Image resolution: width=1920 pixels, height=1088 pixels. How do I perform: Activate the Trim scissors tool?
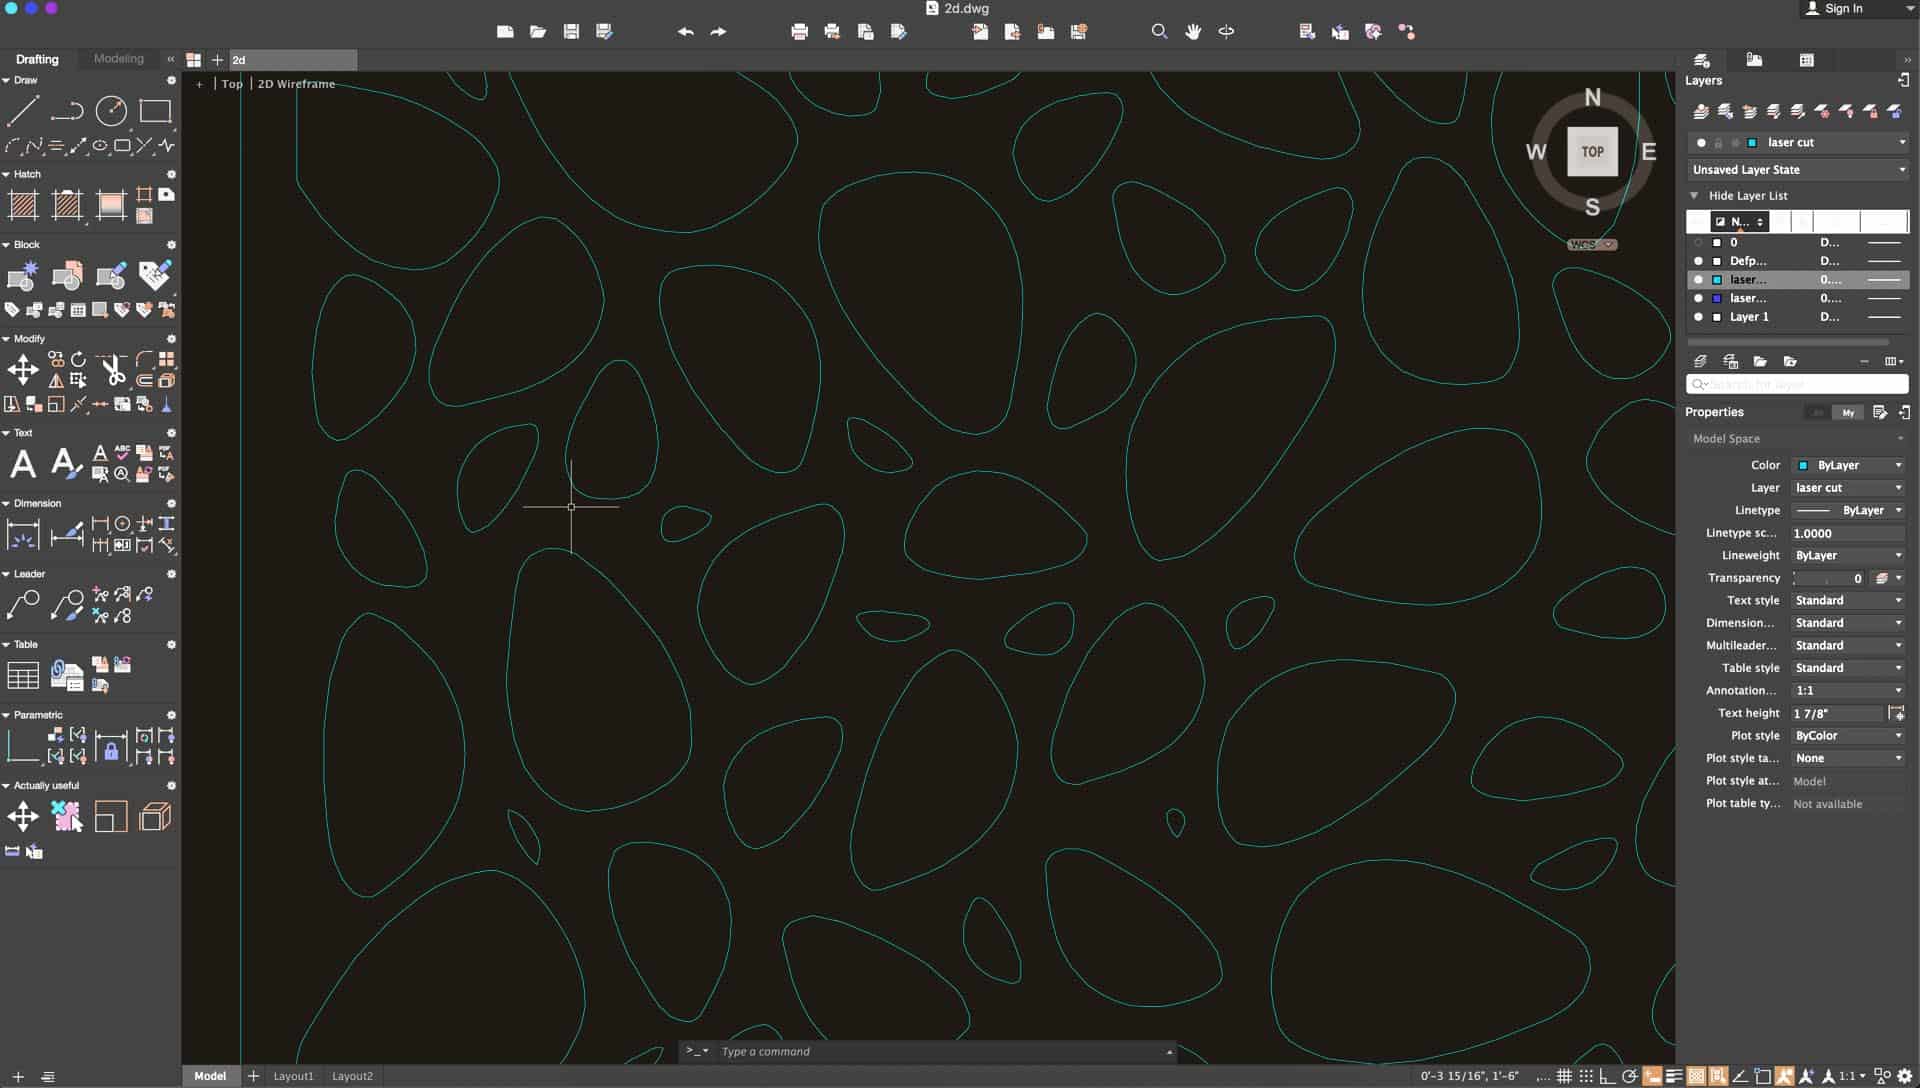[113, 370]
